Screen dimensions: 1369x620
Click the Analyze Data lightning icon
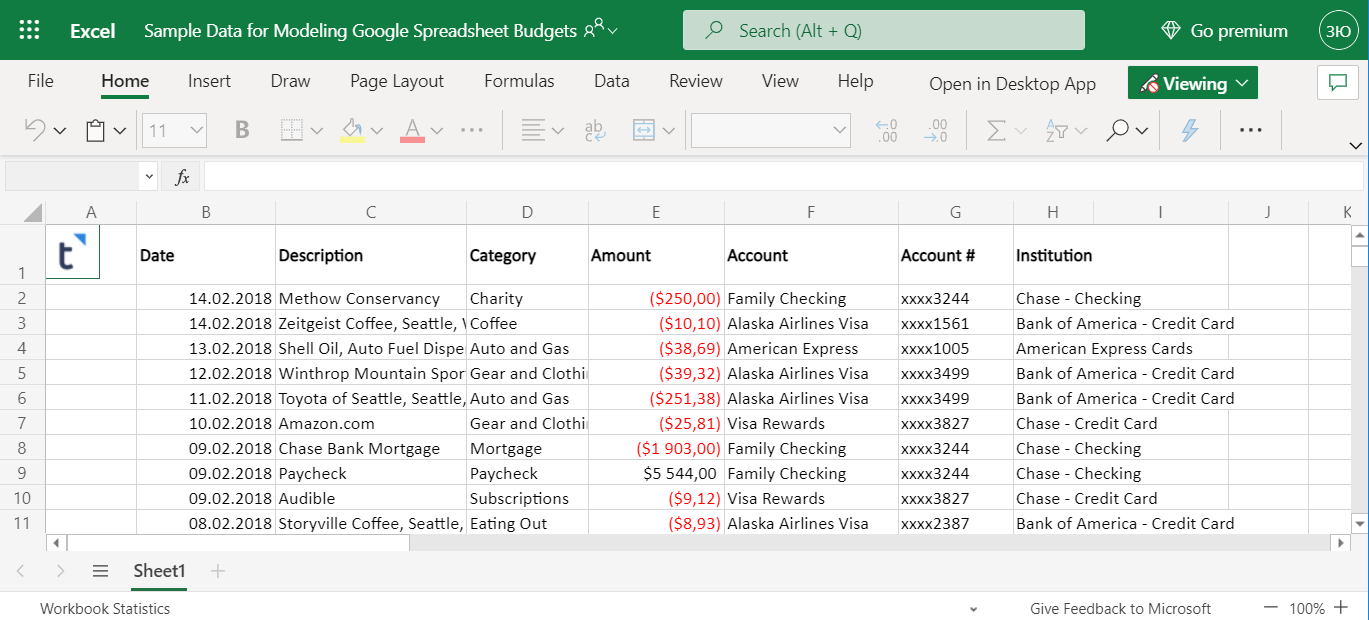(x=1189, y=129)
